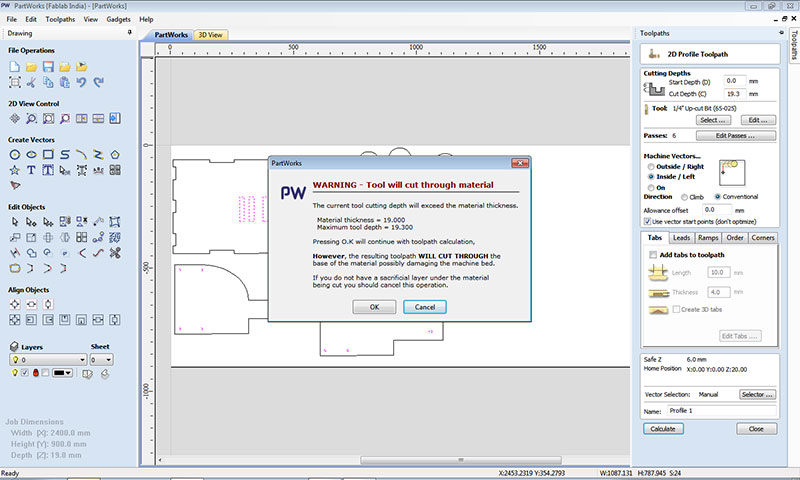Choose Conventional cut direction

(x=717, y=197)
